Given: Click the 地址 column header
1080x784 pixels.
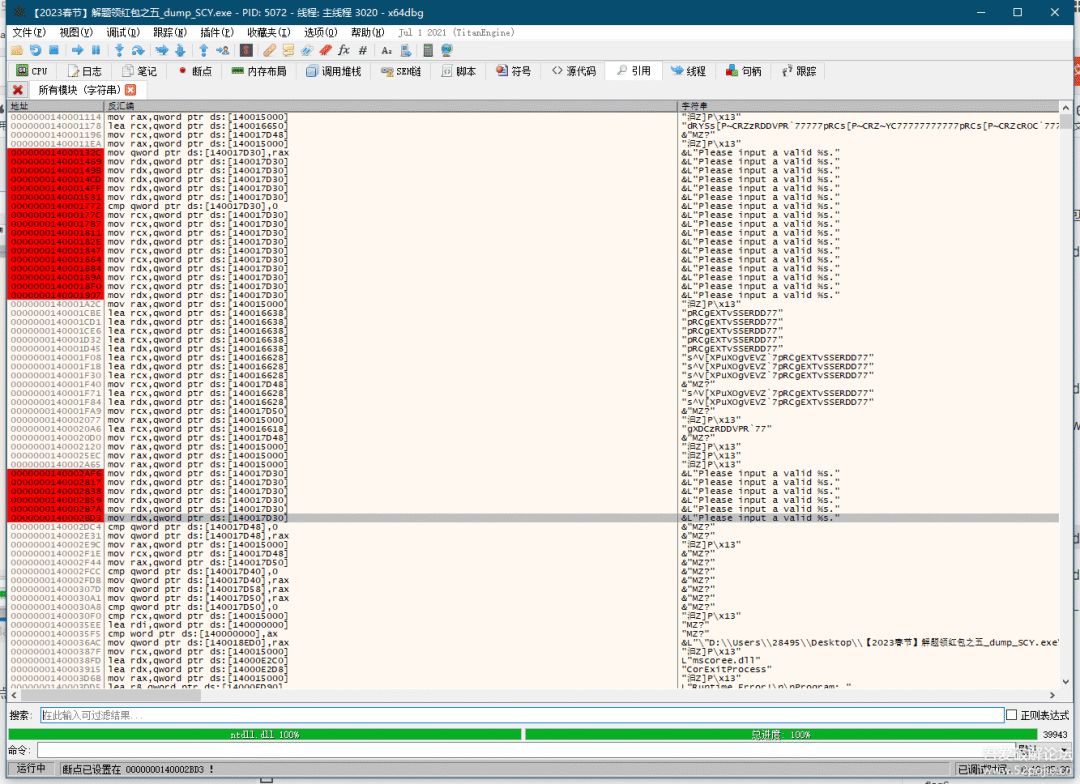Looking at the screenshot, I should point(55,106).
